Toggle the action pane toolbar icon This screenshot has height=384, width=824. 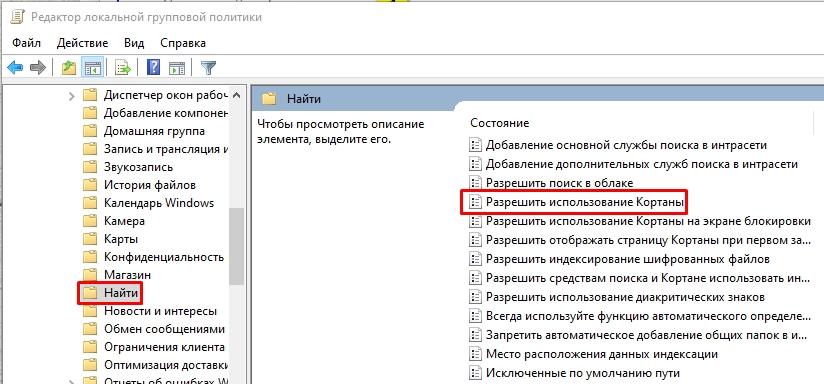tap(177, 67)
